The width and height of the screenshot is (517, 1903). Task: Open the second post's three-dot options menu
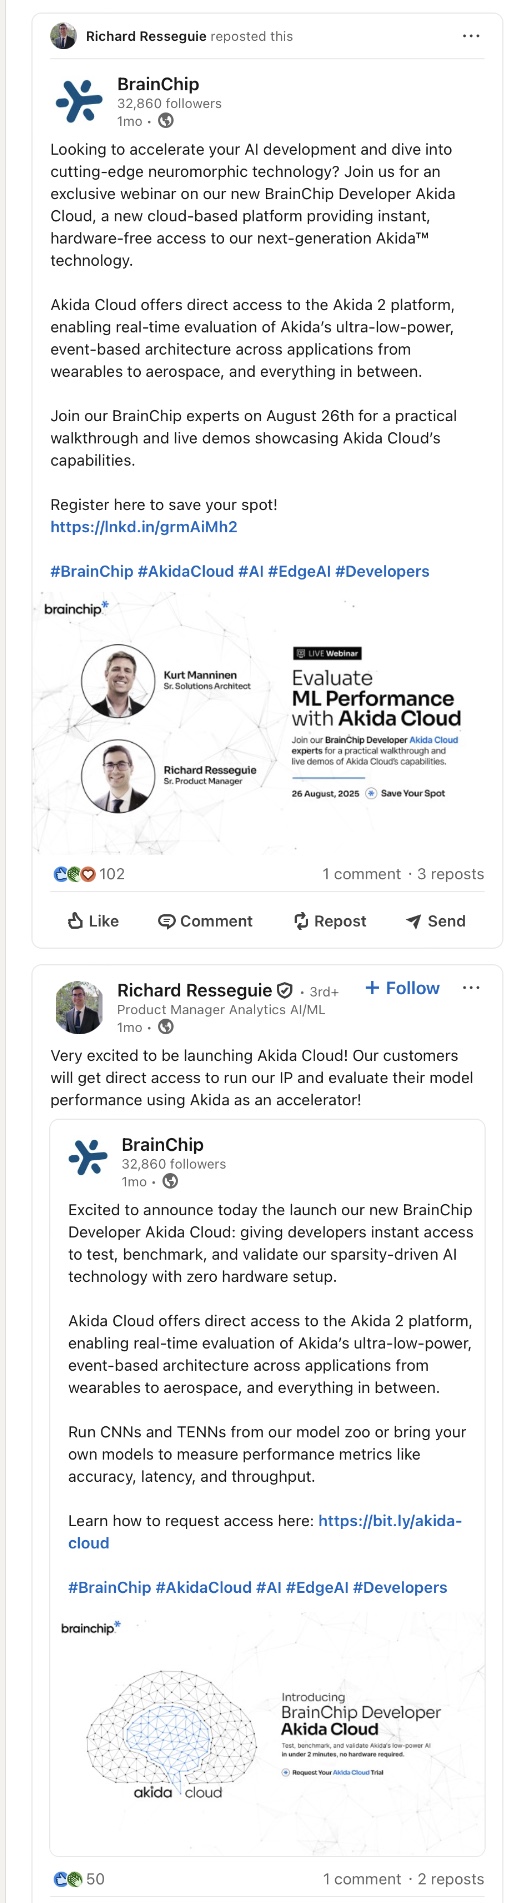pos(471,988)
